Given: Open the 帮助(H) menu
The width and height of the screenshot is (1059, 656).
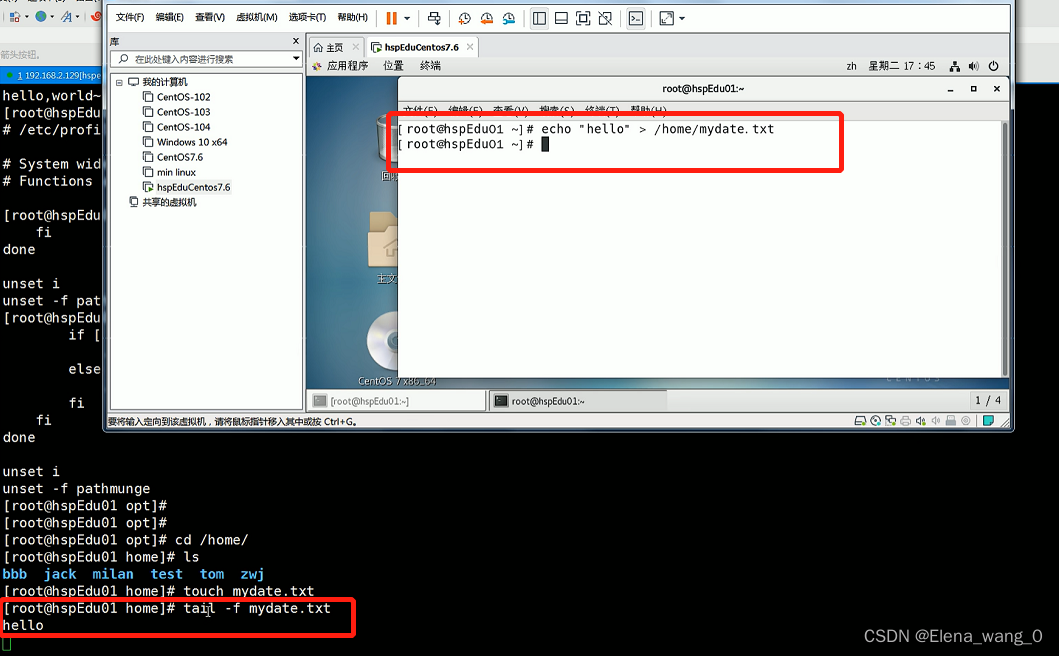Looking at the screenshot, I should click(353, 17).
